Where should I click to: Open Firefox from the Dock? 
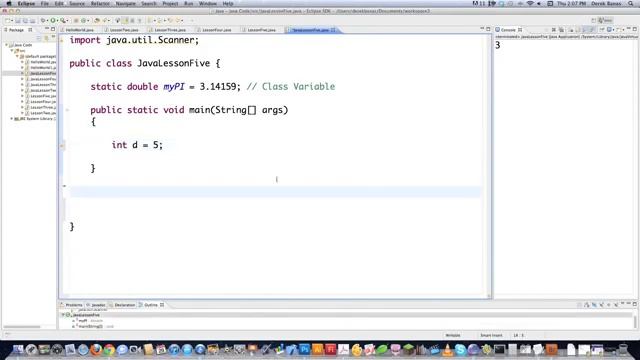coord(96,349)
